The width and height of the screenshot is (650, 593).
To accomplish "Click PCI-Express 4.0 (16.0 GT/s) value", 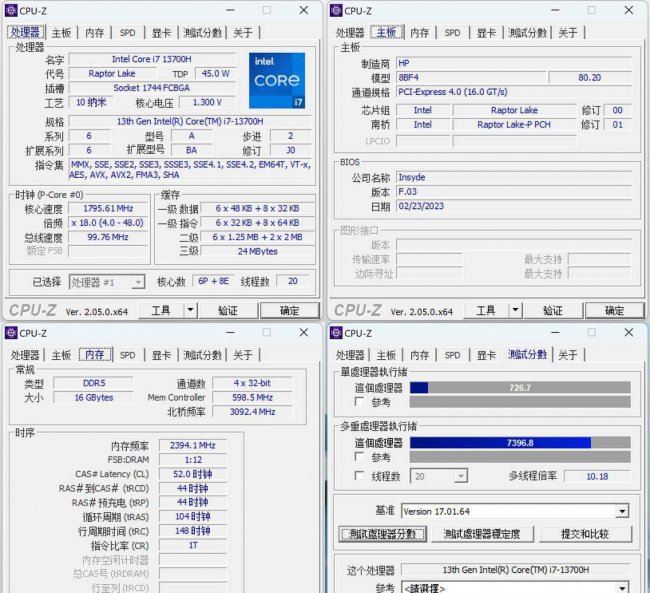I will (x=514, y=92).
